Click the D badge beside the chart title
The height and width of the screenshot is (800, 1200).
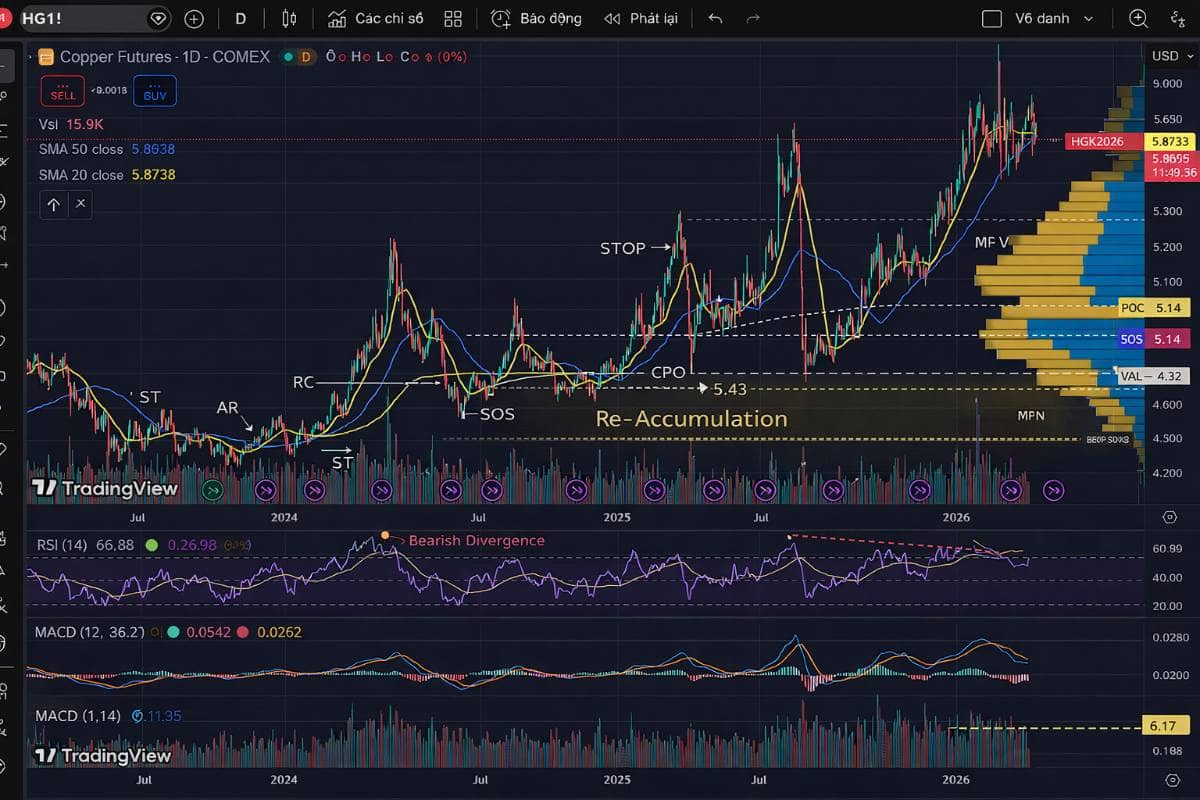tap(305, 57)
